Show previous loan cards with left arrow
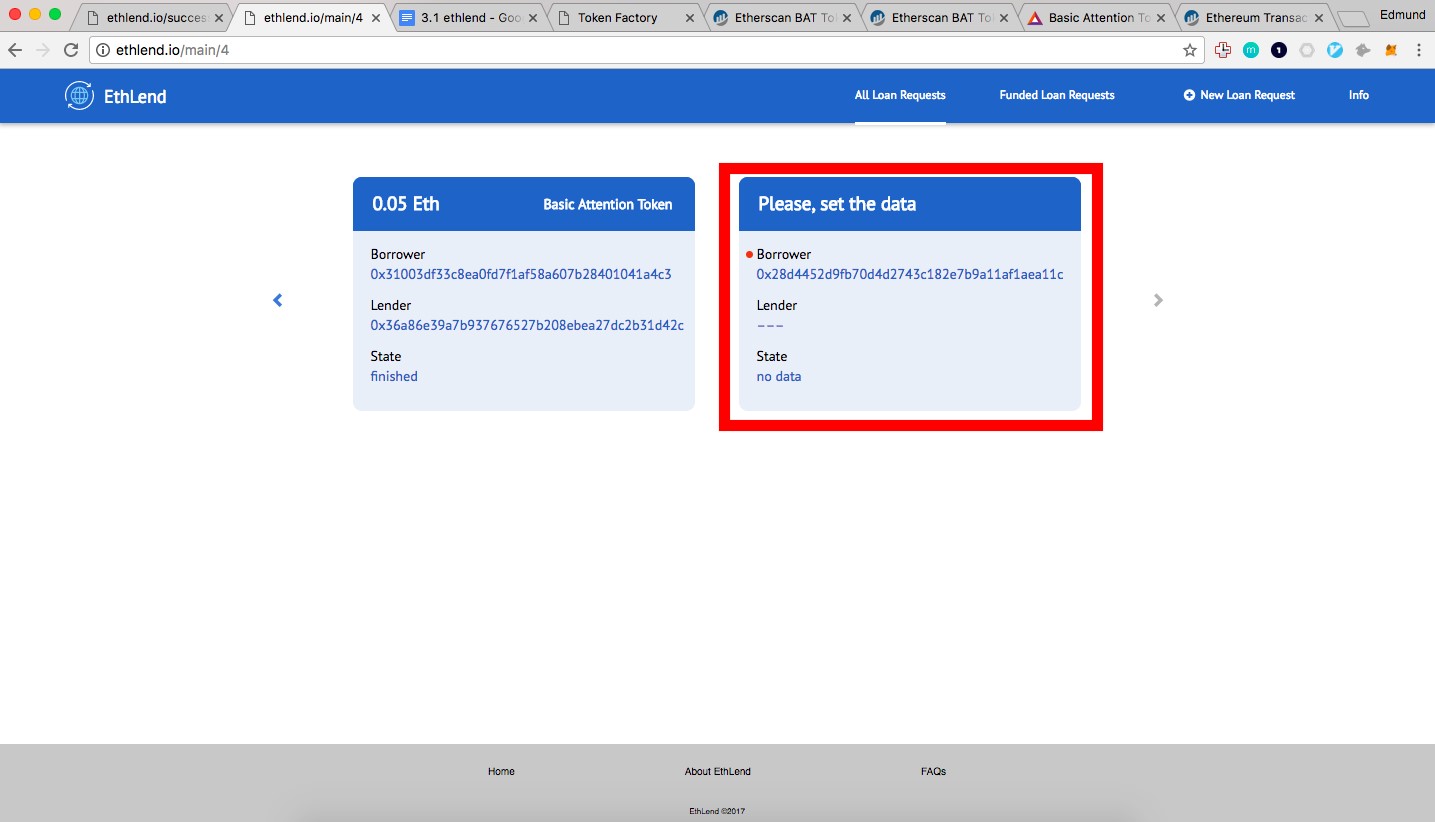The image size is (1435, 822). pos(278,300)
